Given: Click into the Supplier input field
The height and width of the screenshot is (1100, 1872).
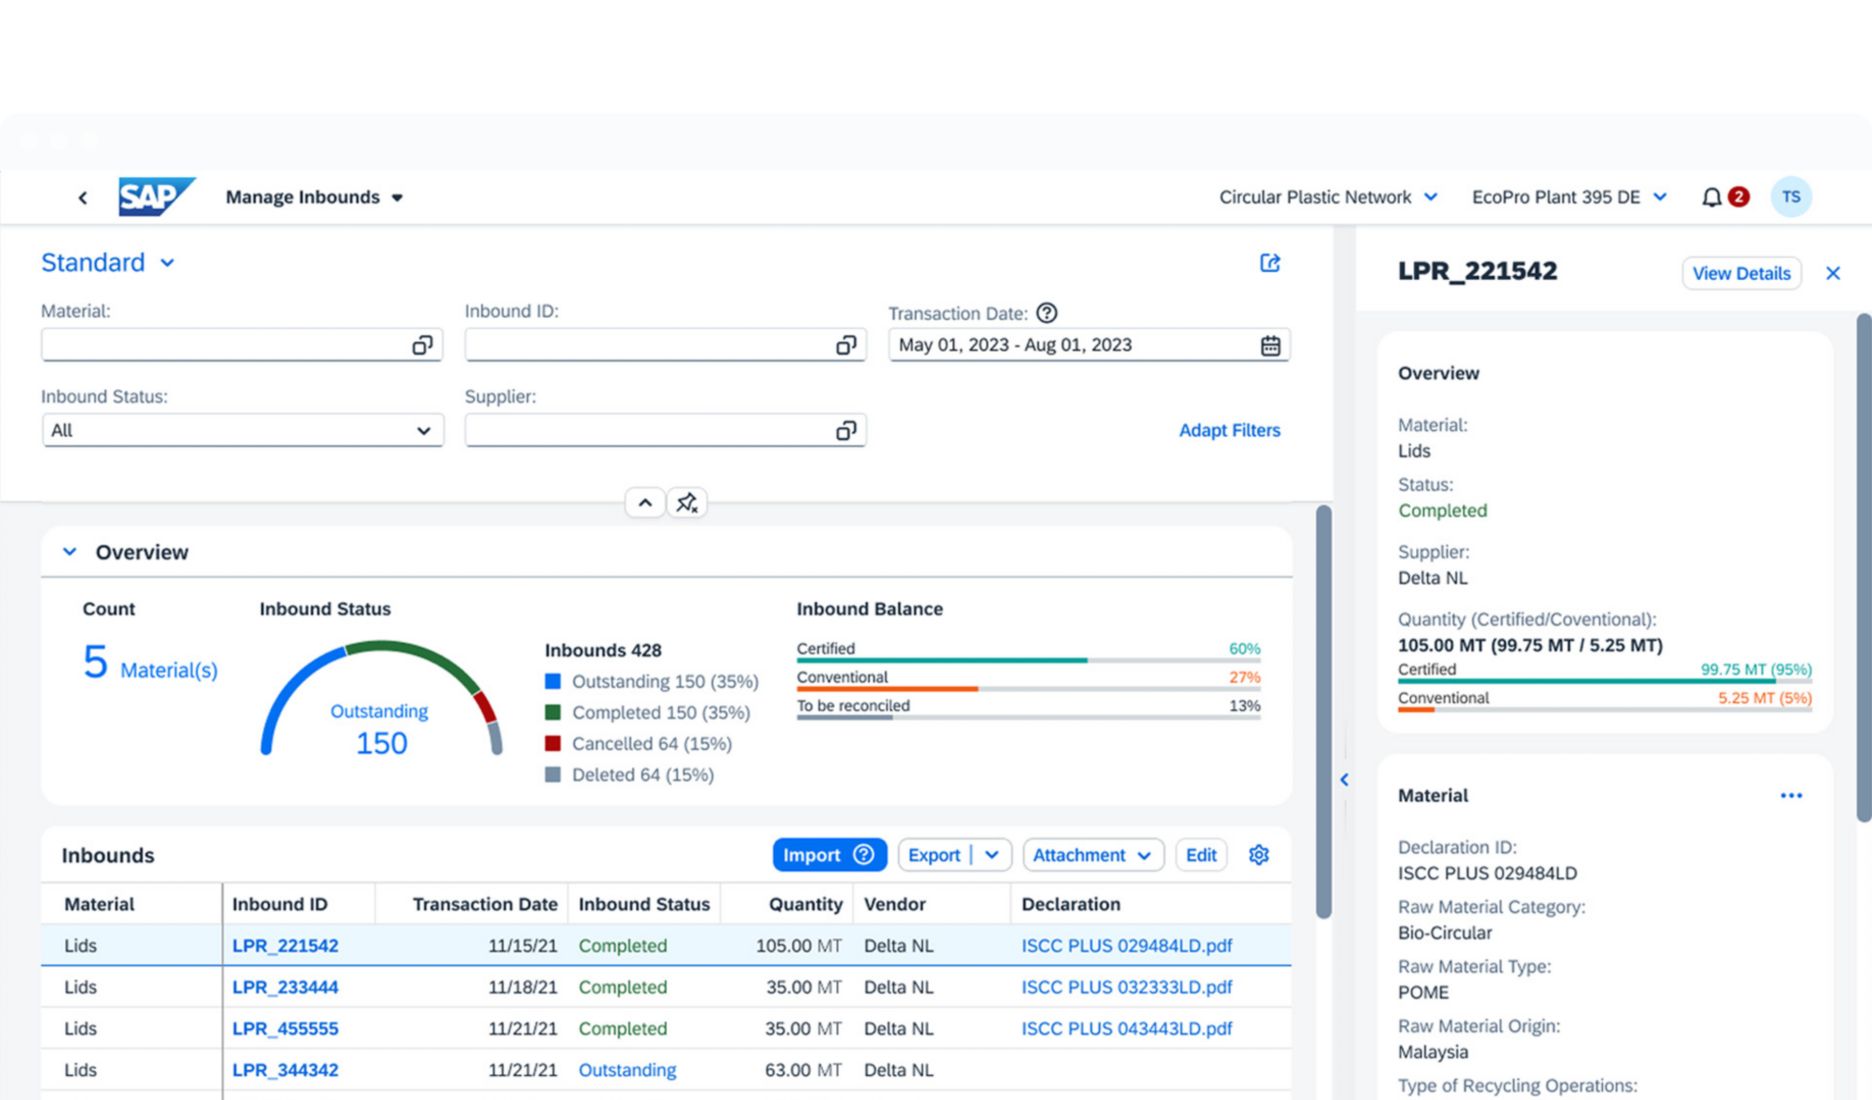Looking at the screenshot, I should pos(648,431).
